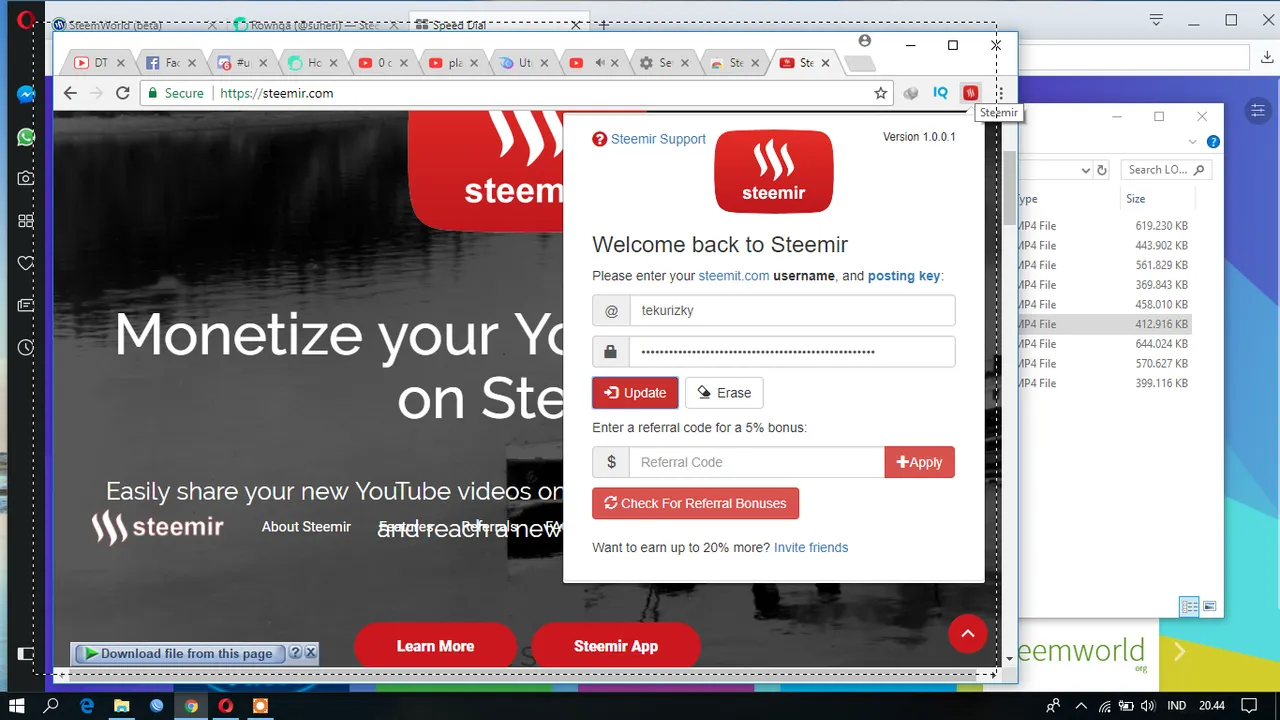Go back to the previous page in Chrome

(x=70, y=93)
